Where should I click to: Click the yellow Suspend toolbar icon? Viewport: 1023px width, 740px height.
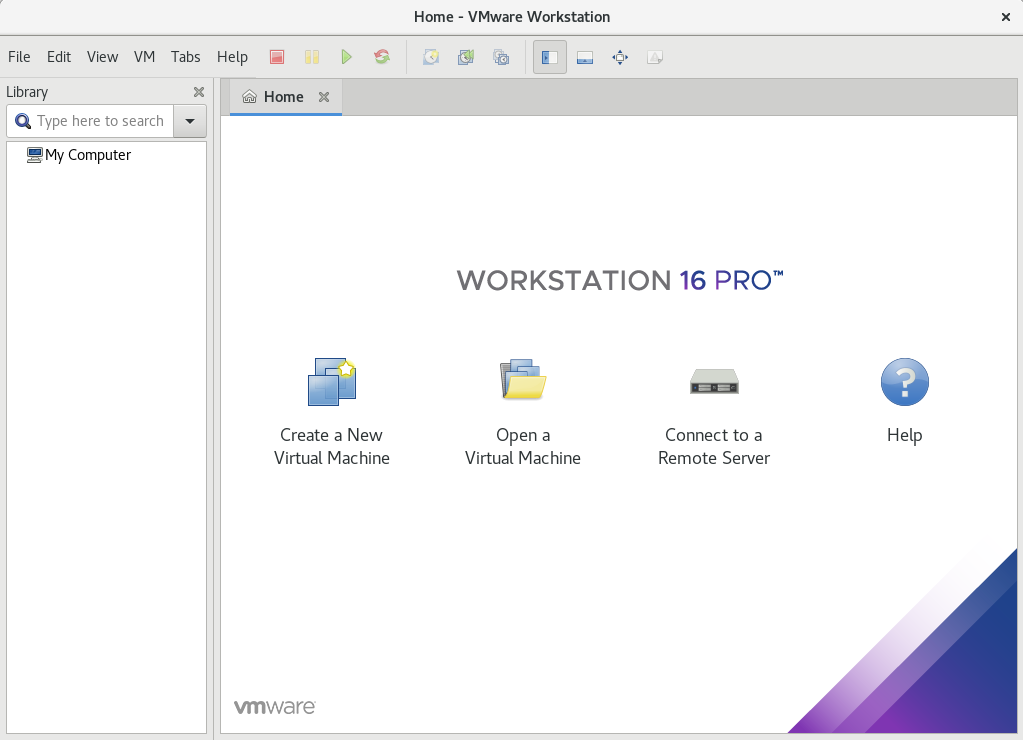(x=312, y=57)
